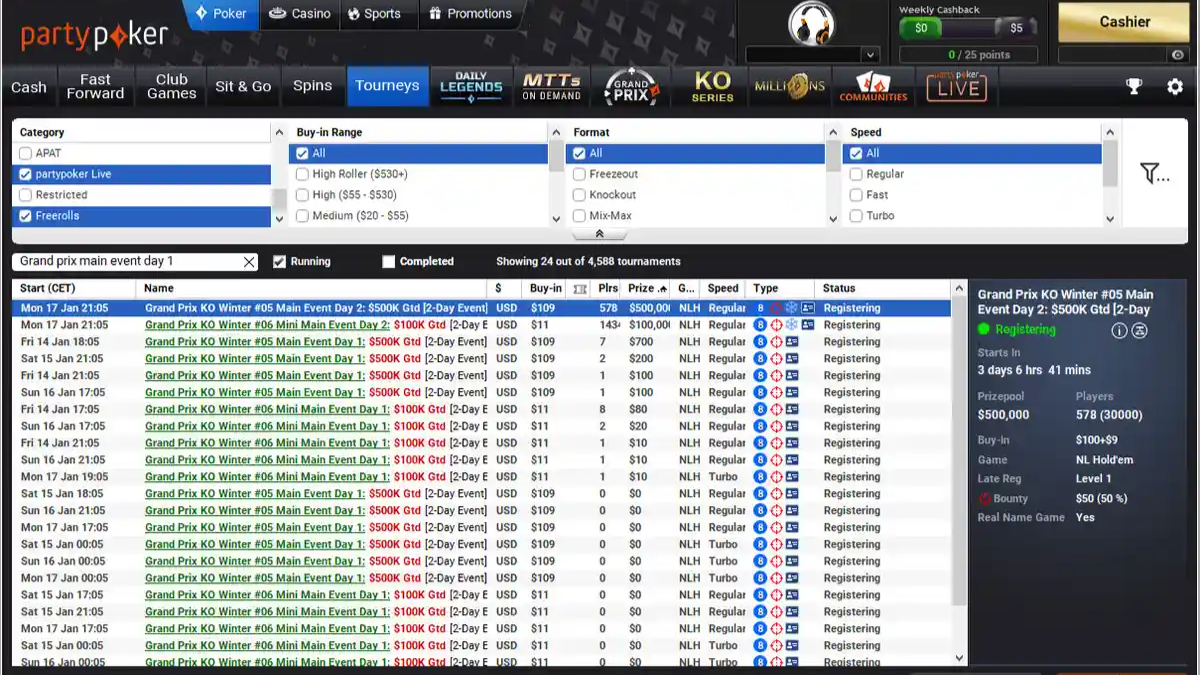Uncheck the Freerolls category filter
This screenshot has width=1200, height=675.
pyautogui.click(x=26, y=216)
